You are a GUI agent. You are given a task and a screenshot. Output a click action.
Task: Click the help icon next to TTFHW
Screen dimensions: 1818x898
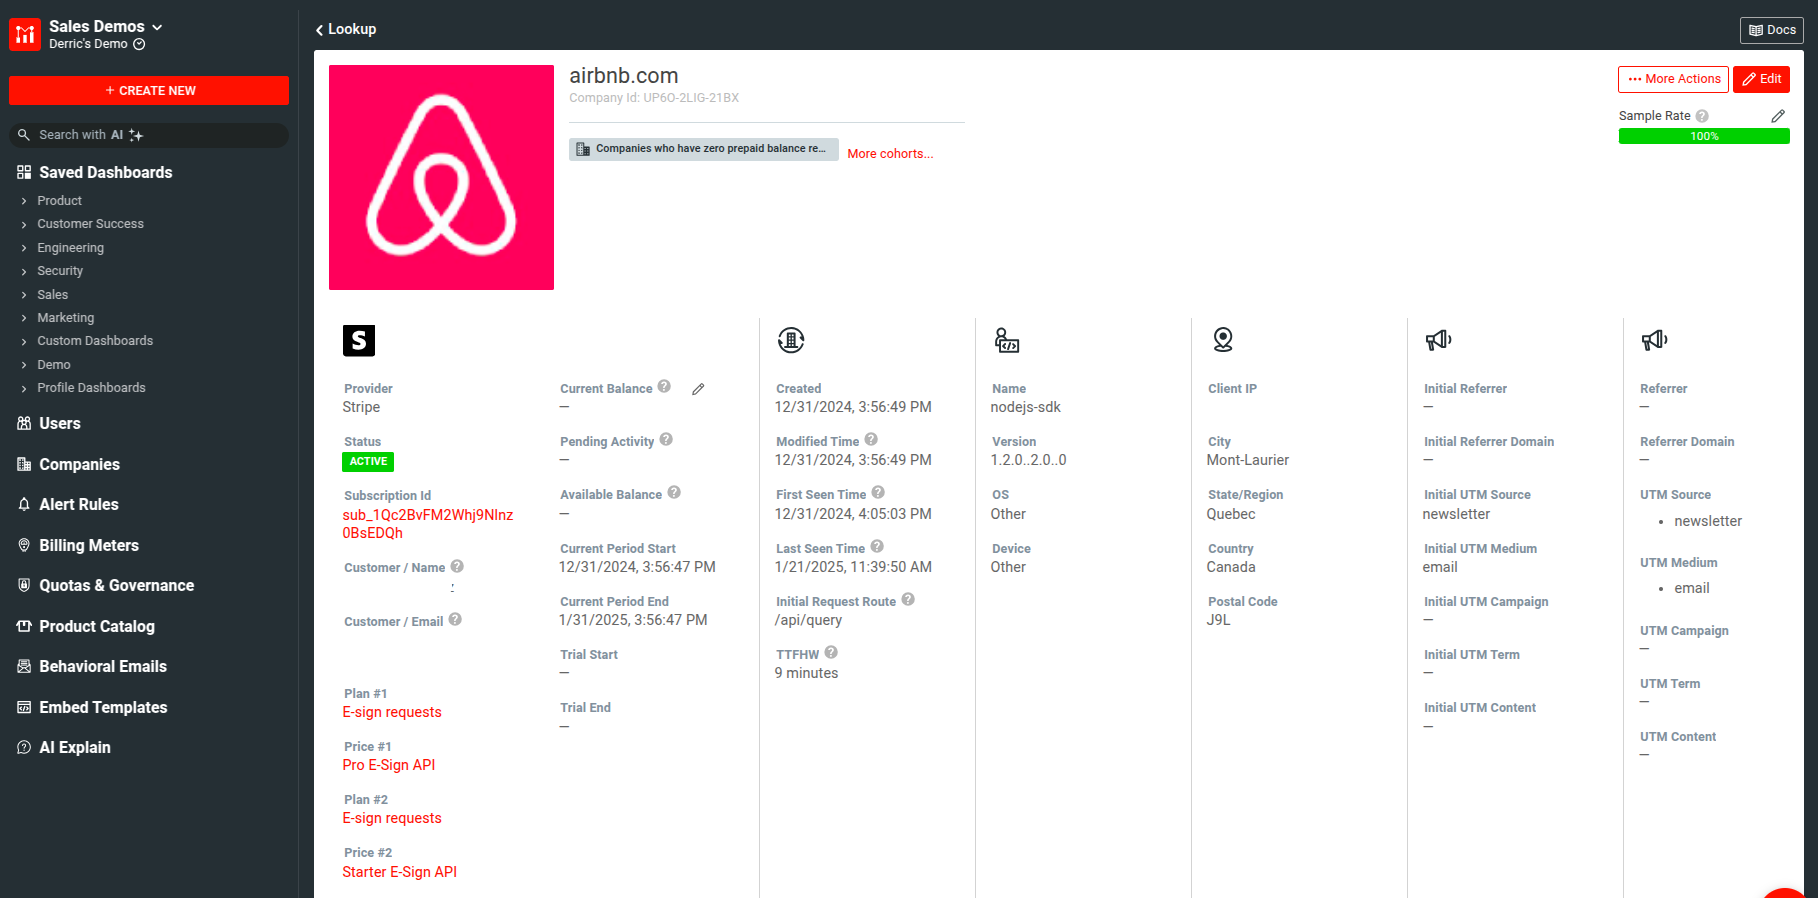point(831,653)
